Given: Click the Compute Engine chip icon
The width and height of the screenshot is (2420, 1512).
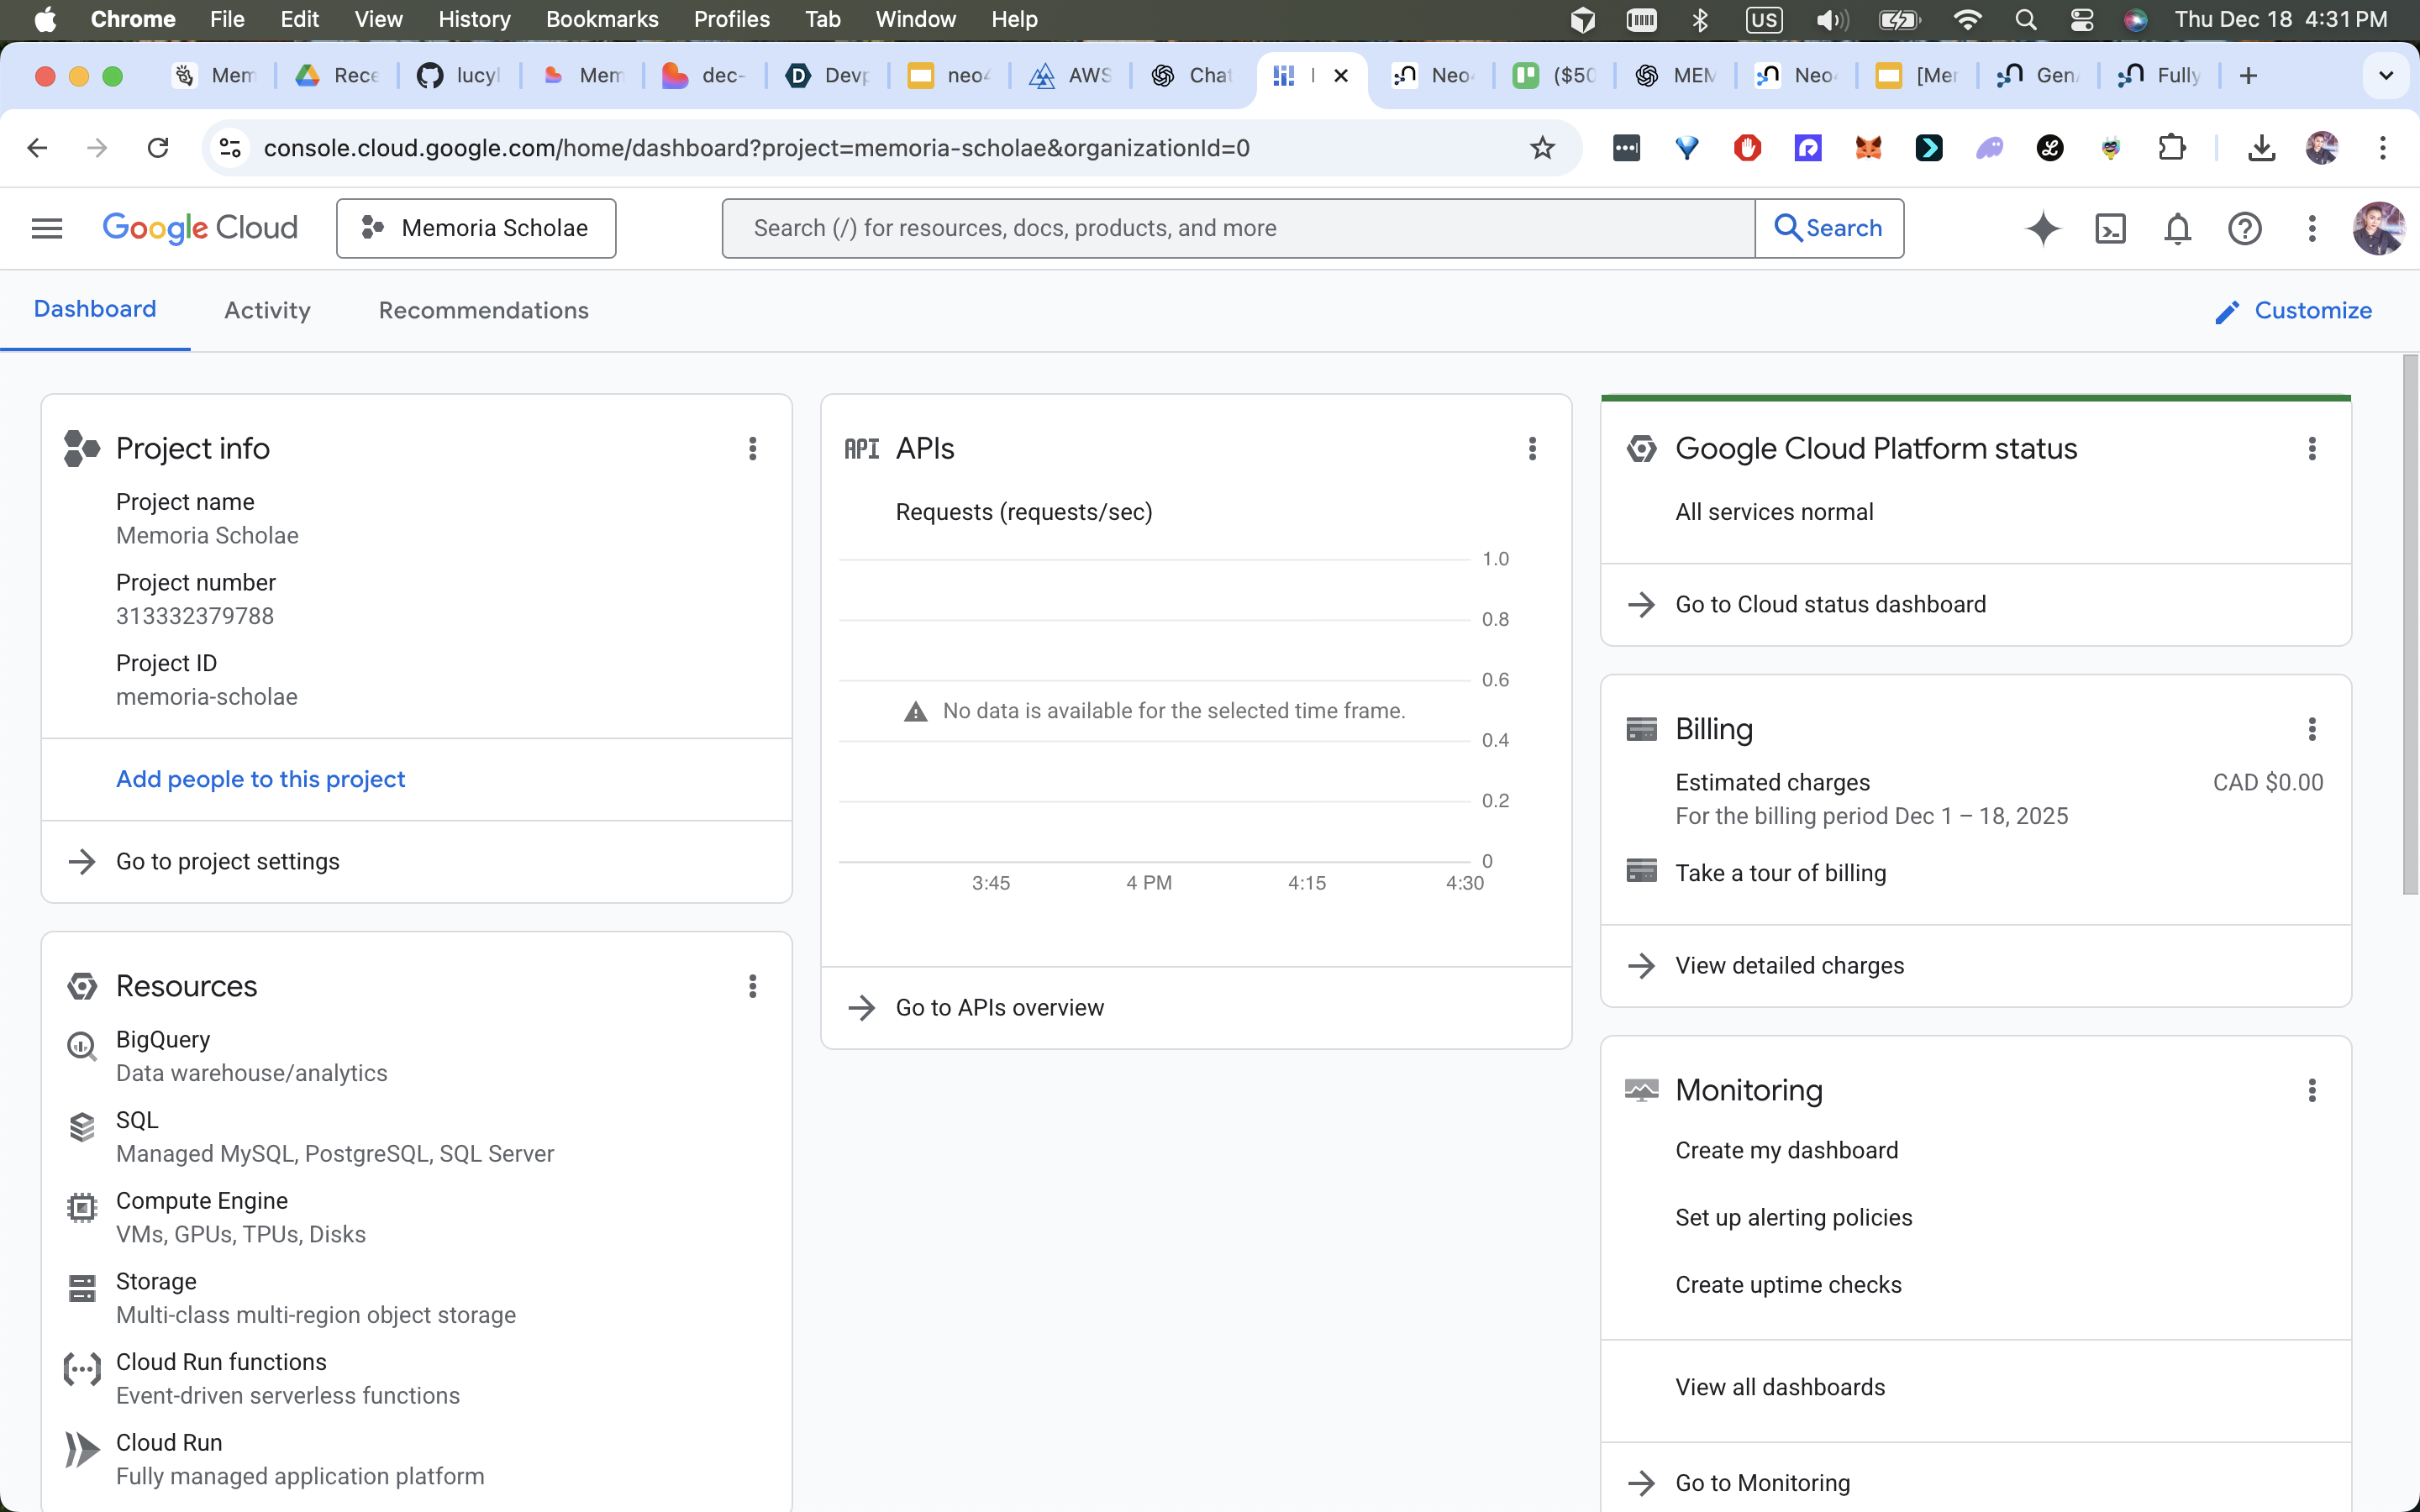Looking at the screenshot, I should click(x=82, y=1208).
